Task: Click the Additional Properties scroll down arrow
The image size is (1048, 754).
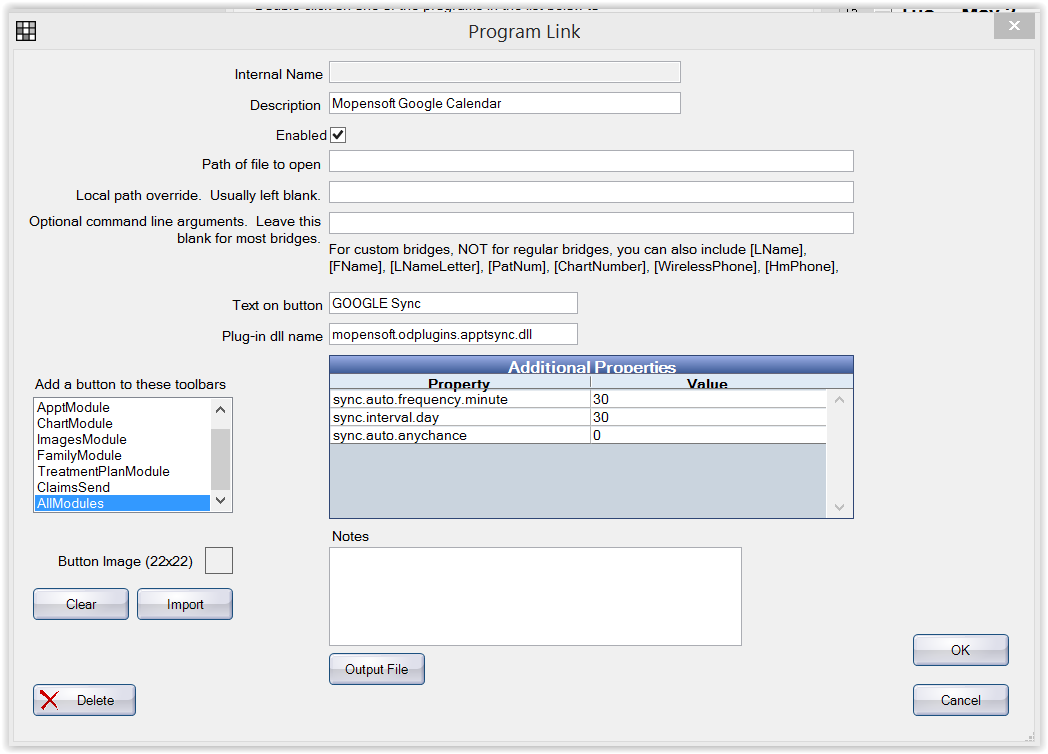Action: click(839, 507)
